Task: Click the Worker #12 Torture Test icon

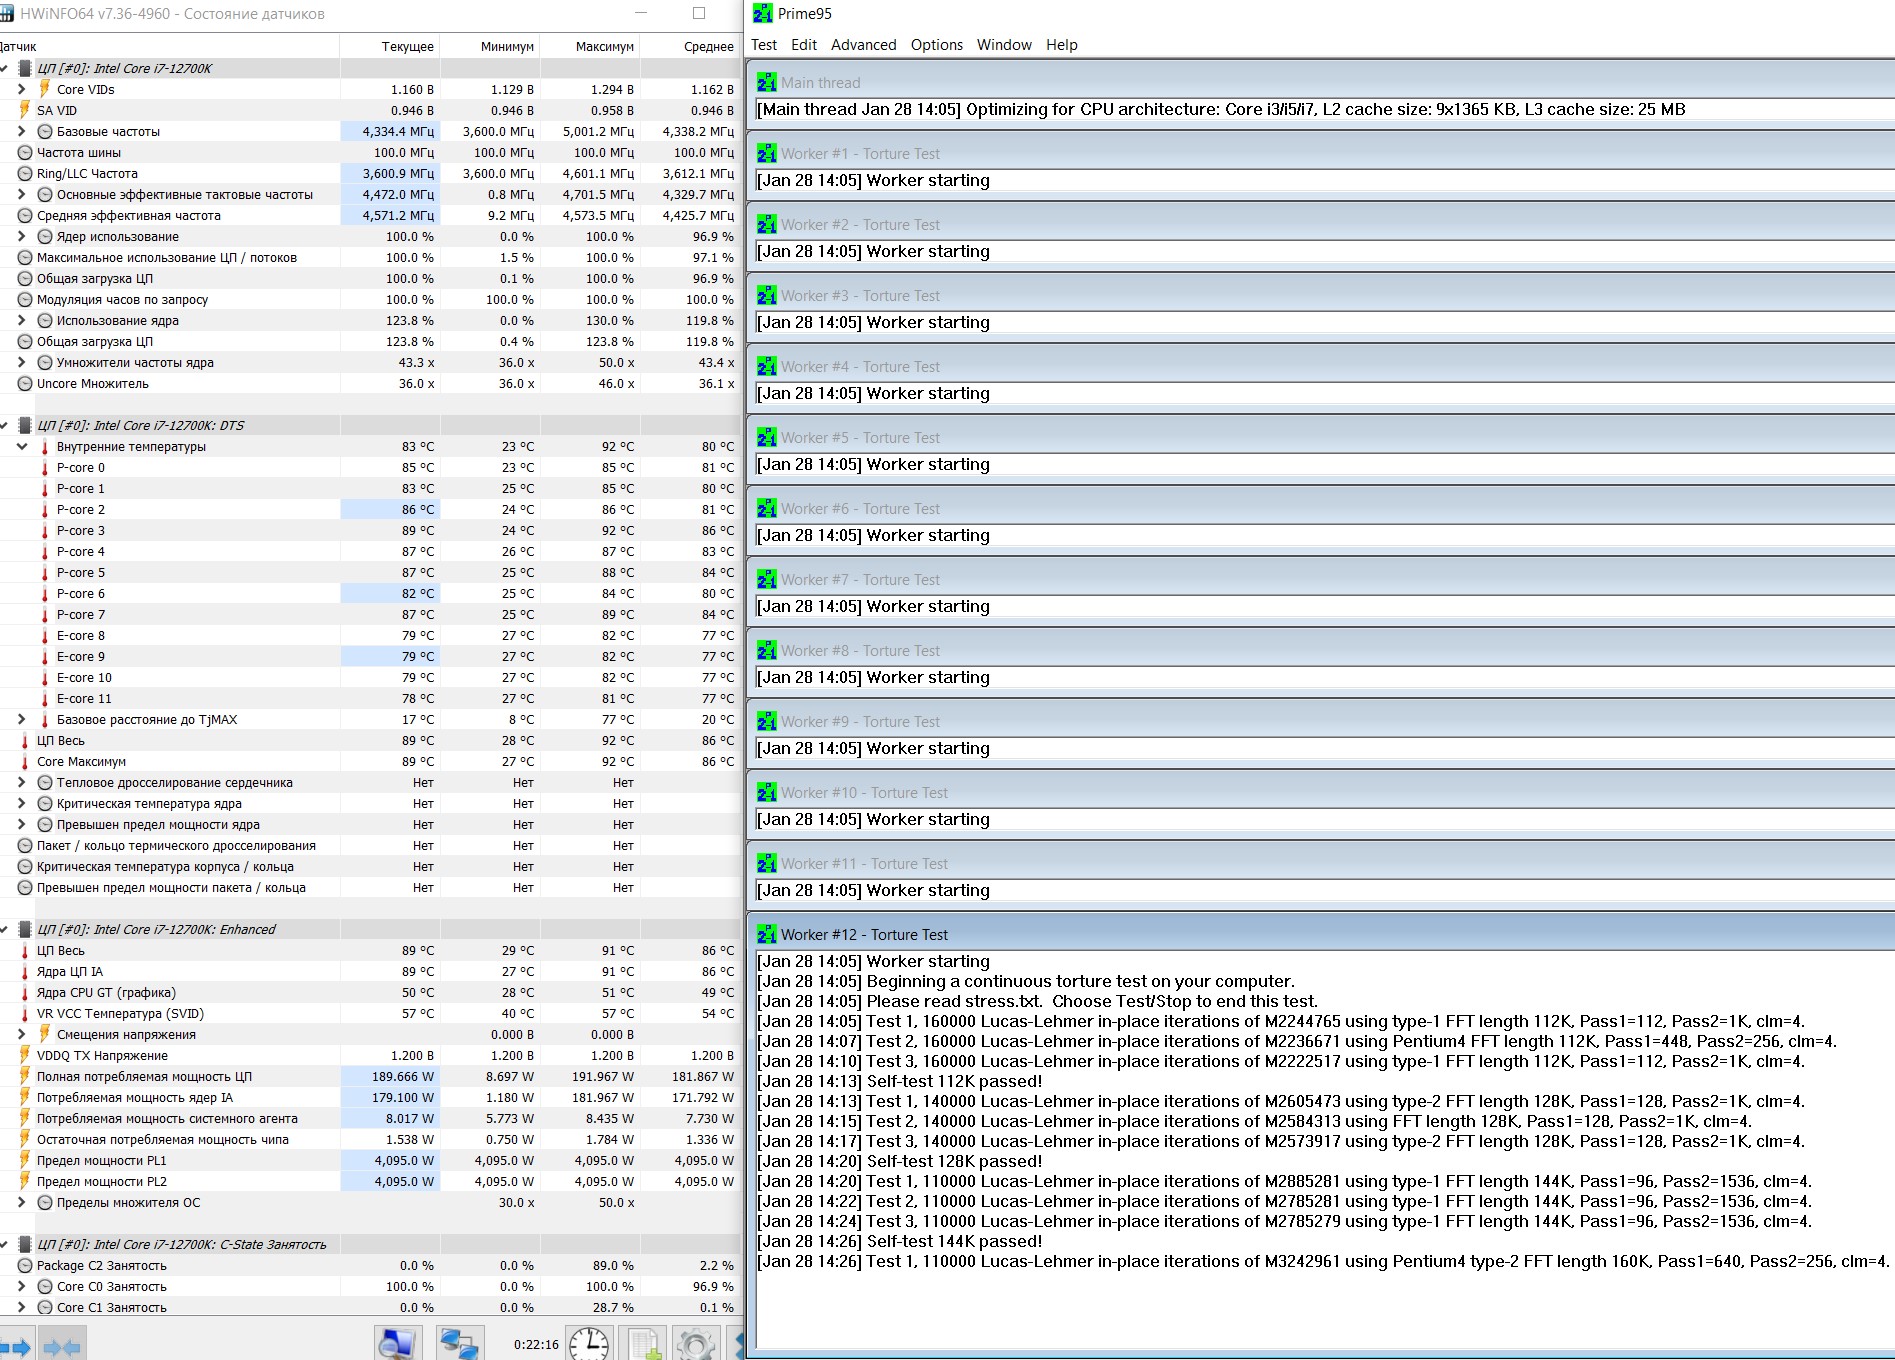Action: (767, 934)
